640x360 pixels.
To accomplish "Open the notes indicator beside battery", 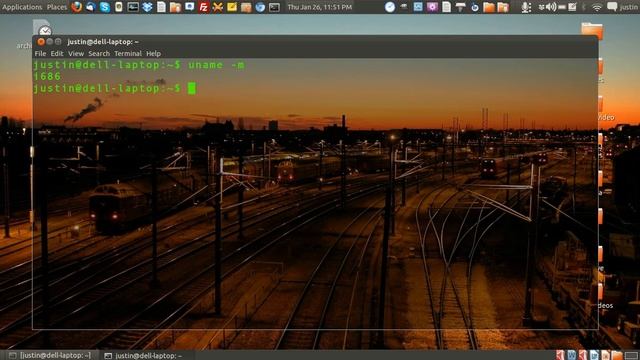I will (x=572, y=7).
